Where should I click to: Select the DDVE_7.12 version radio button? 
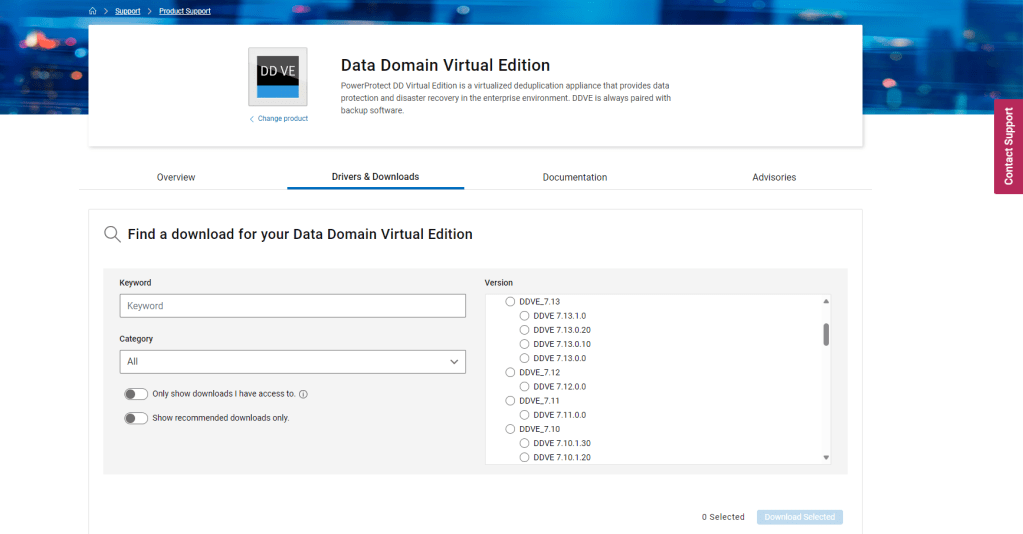(511, 372)
